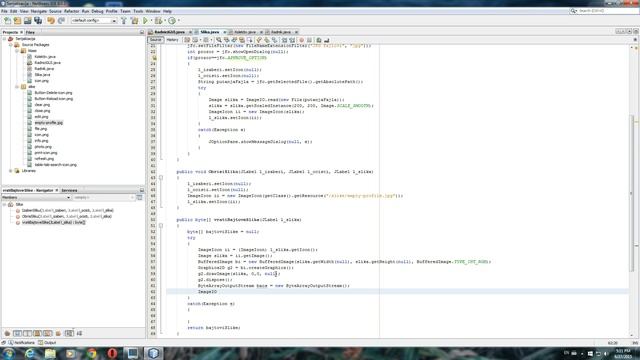Click the Build Project hammer icon
This screenshot has height=360, width=640.
click(124, 20)
